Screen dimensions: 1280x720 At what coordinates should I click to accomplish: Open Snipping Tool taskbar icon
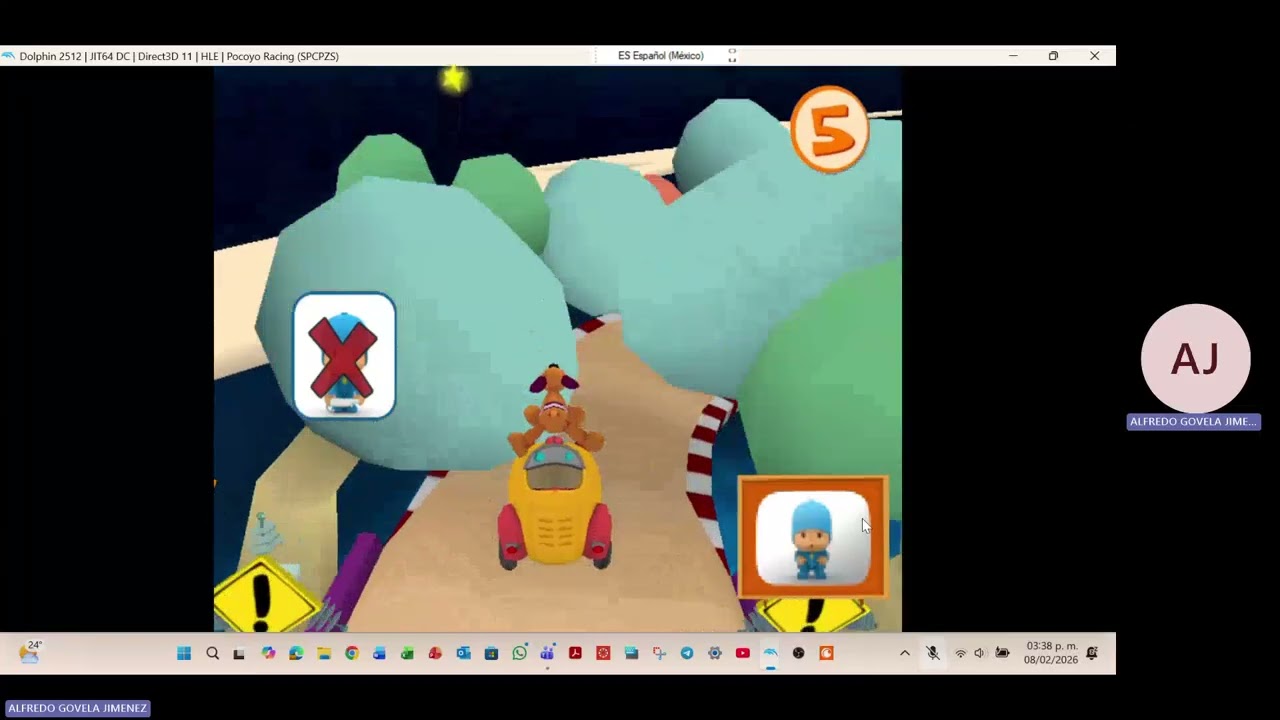click(659, 653)
